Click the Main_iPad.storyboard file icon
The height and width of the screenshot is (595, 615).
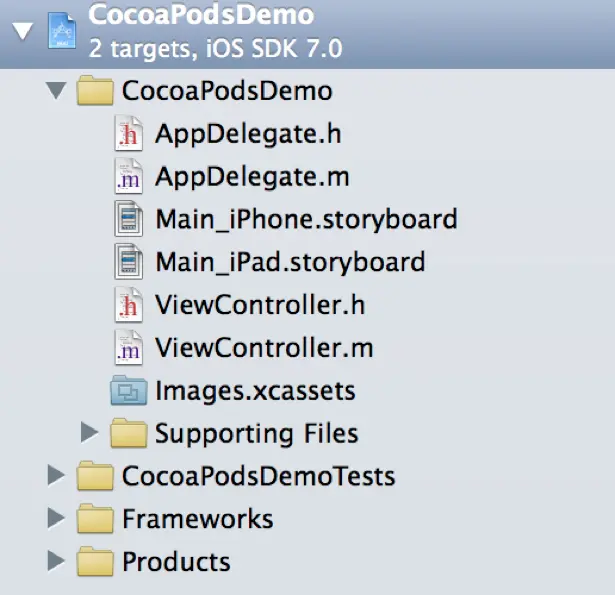(128, 263)
